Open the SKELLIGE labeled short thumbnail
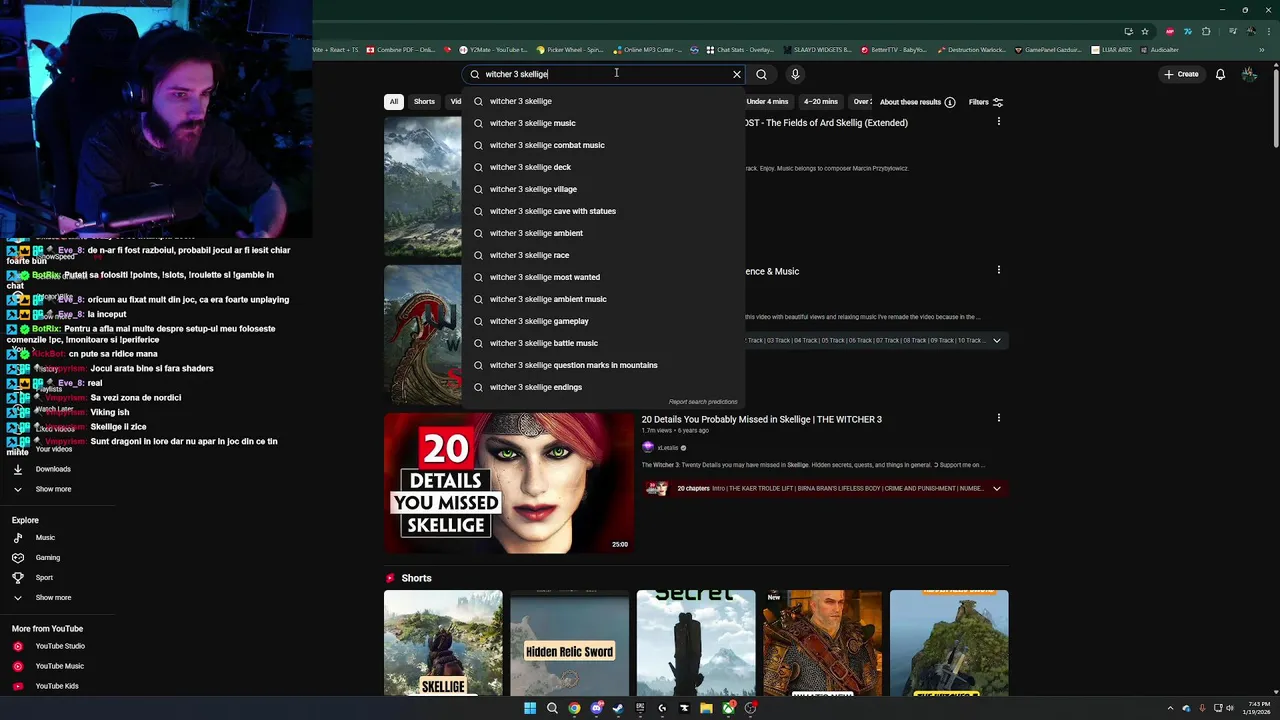Viewport: 1280px width, 720px height. coord(443,643)
